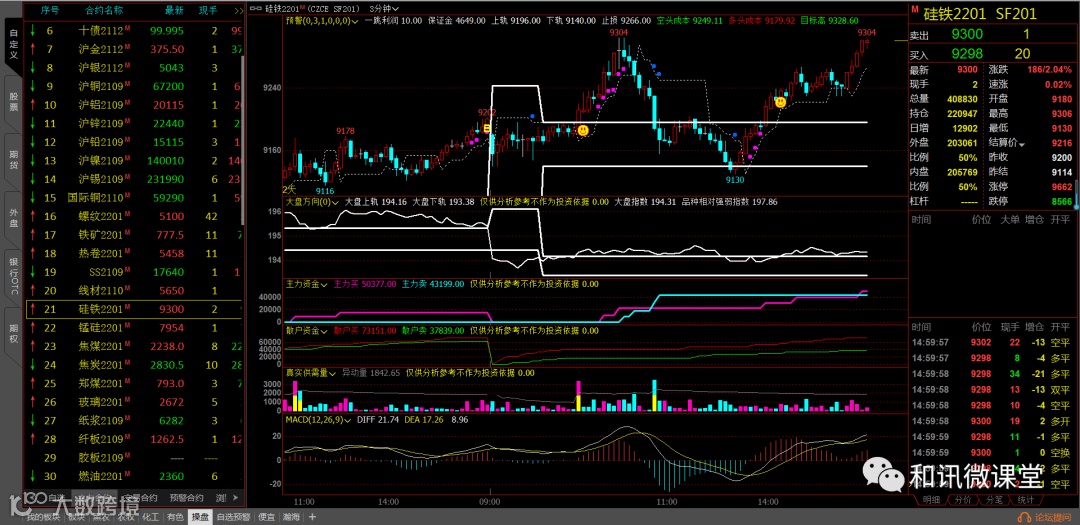This screenshot has height=525, width=1080.
Task: Expand the 大盘方向(0) indicator dropdown
Action: pos(313,202)
